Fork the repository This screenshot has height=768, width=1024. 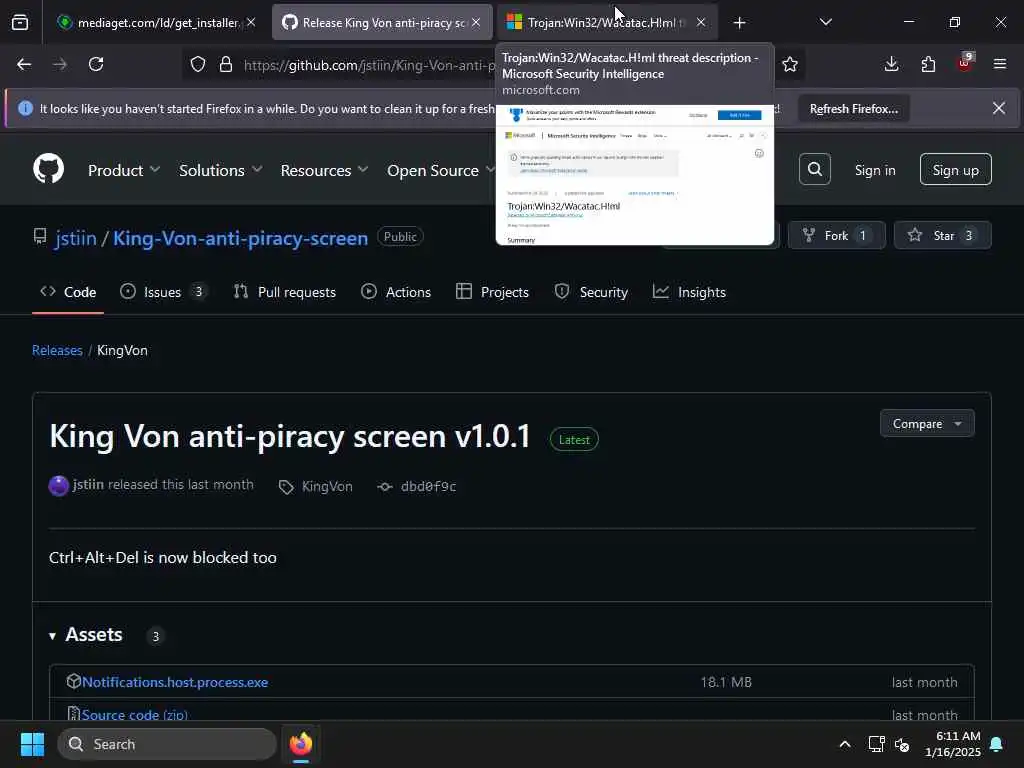837,235
